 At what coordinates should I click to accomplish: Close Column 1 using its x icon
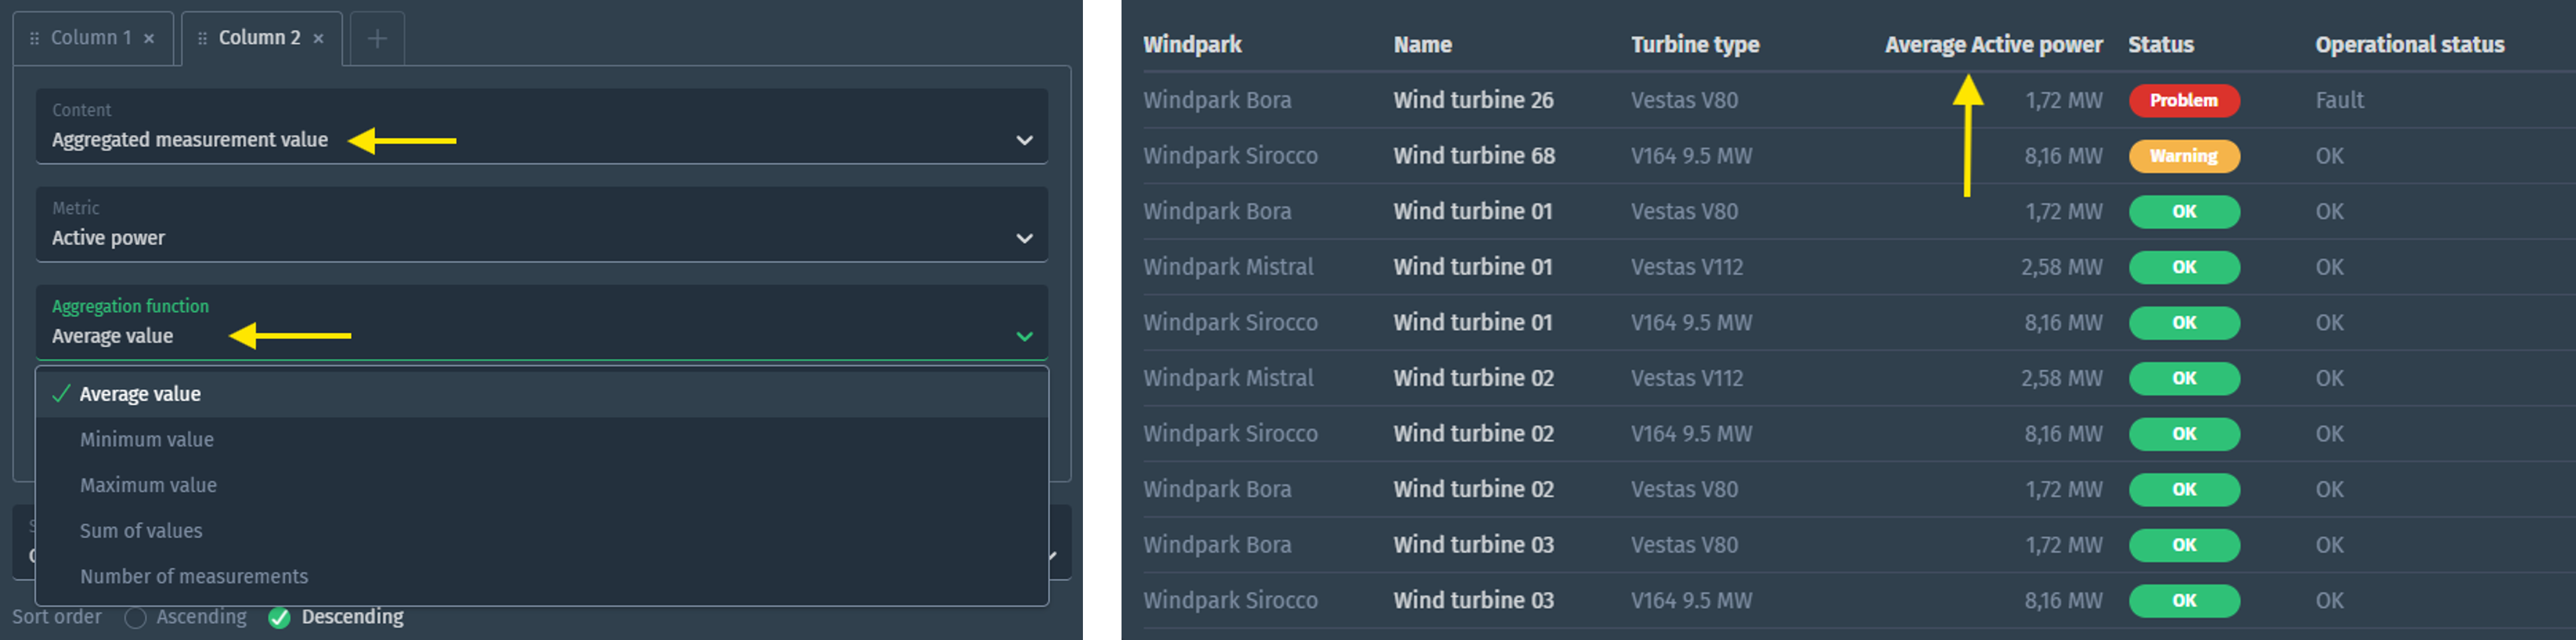(148, 37)
